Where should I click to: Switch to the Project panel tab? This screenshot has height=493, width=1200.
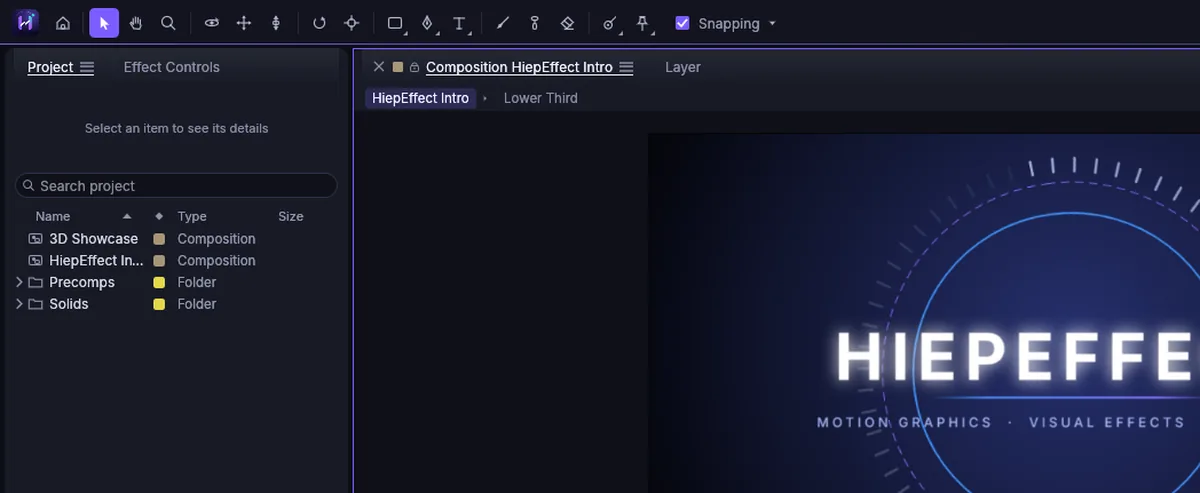[x=50, y=67]
